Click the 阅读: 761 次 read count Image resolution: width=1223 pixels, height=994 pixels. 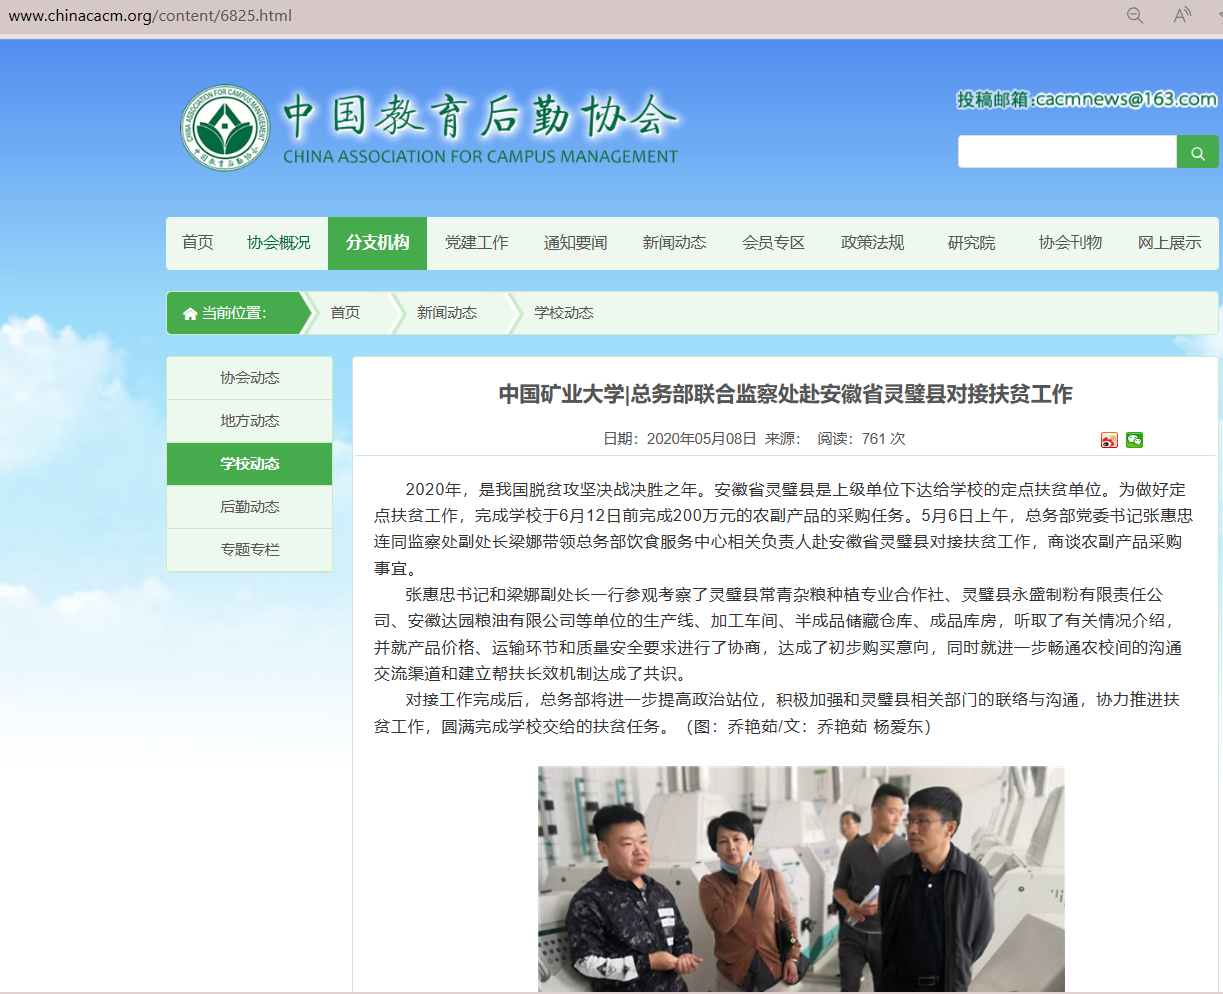tap(861, 439)
